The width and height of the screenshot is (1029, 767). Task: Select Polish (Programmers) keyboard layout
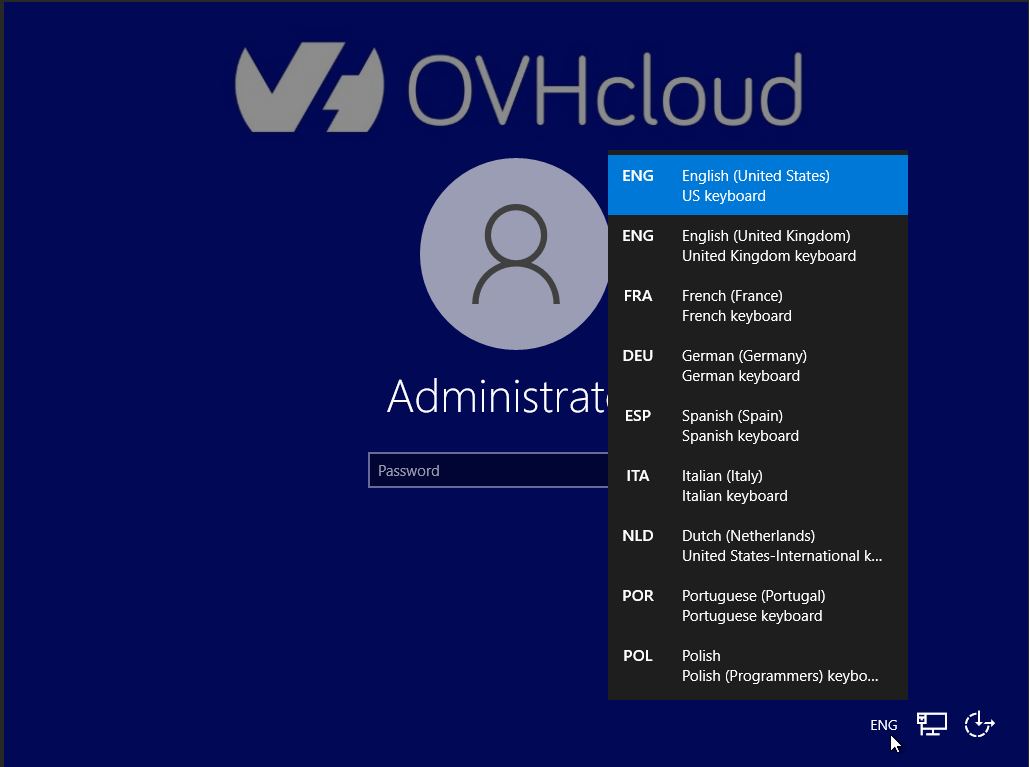[758, 665]
